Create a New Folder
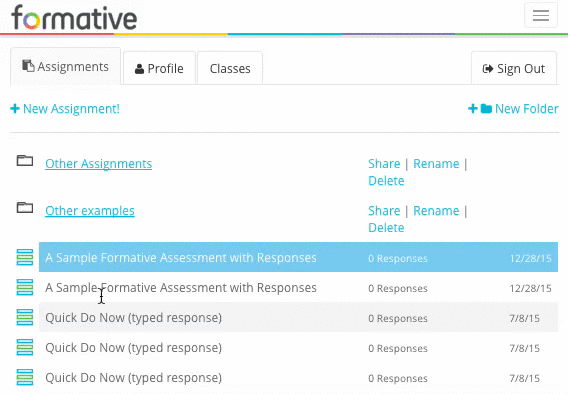This screenshot has width=568, height=394. pyautogui.click(x=513, y=109)
